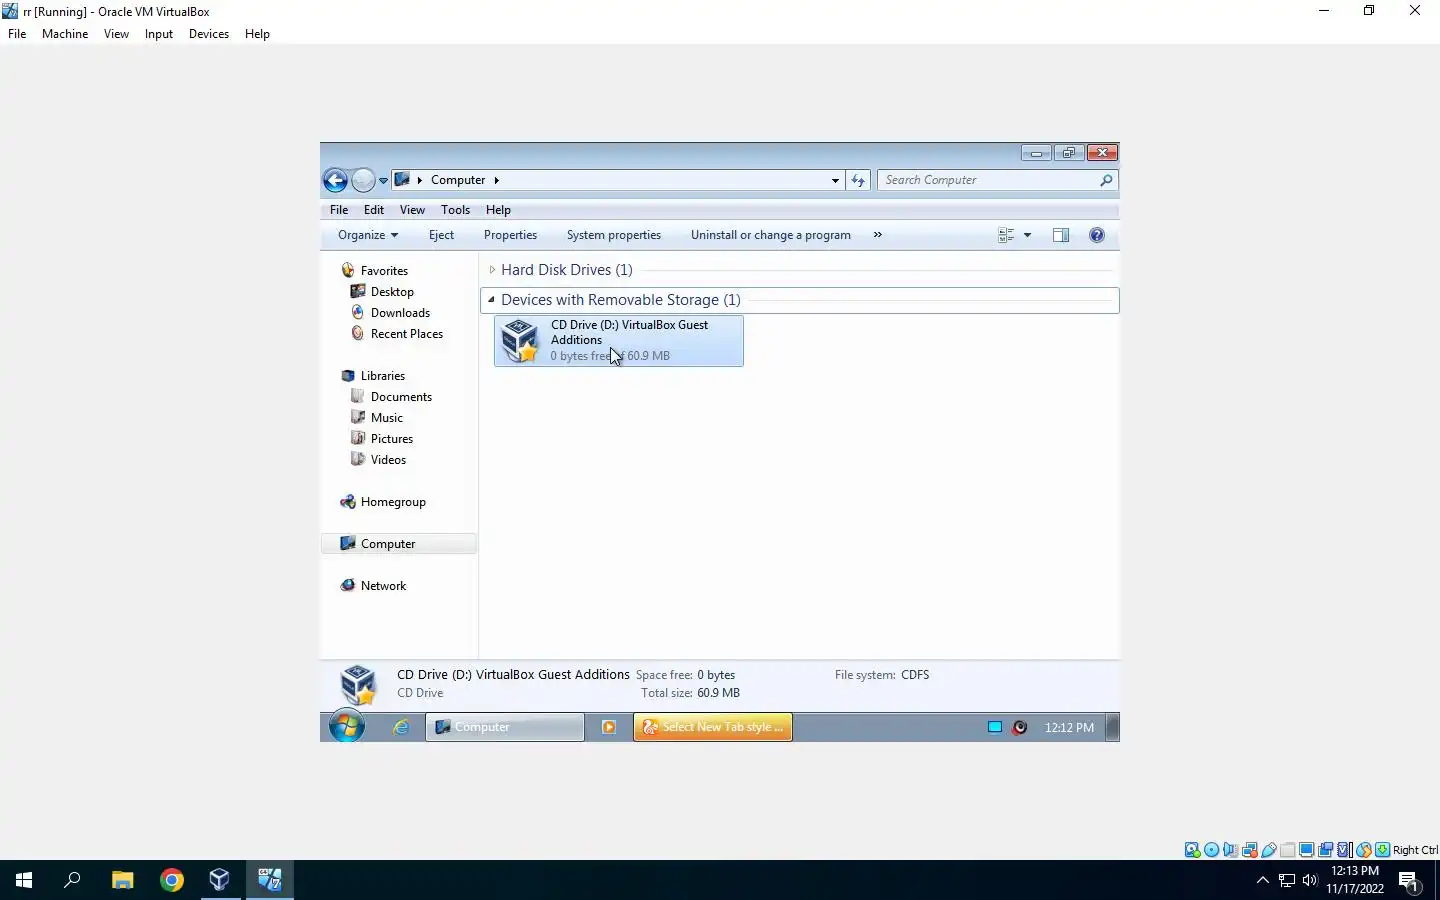The image size is (1440, 900).
Task: Open Windows Media Player taskbar icon
Action: 608,727
